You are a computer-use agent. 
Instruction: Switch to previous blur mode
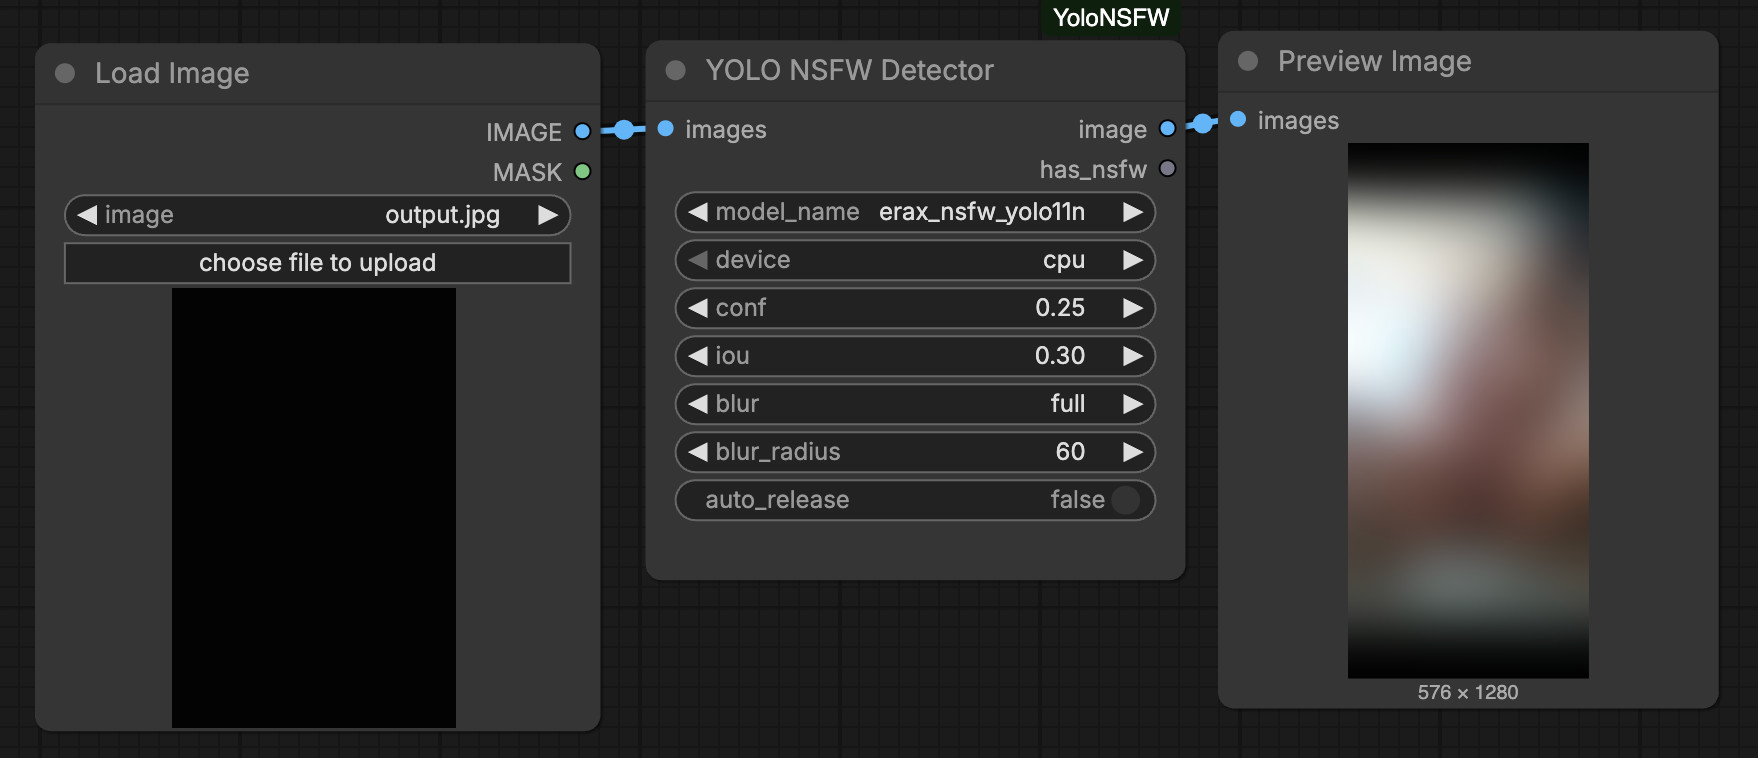(698, 404)
